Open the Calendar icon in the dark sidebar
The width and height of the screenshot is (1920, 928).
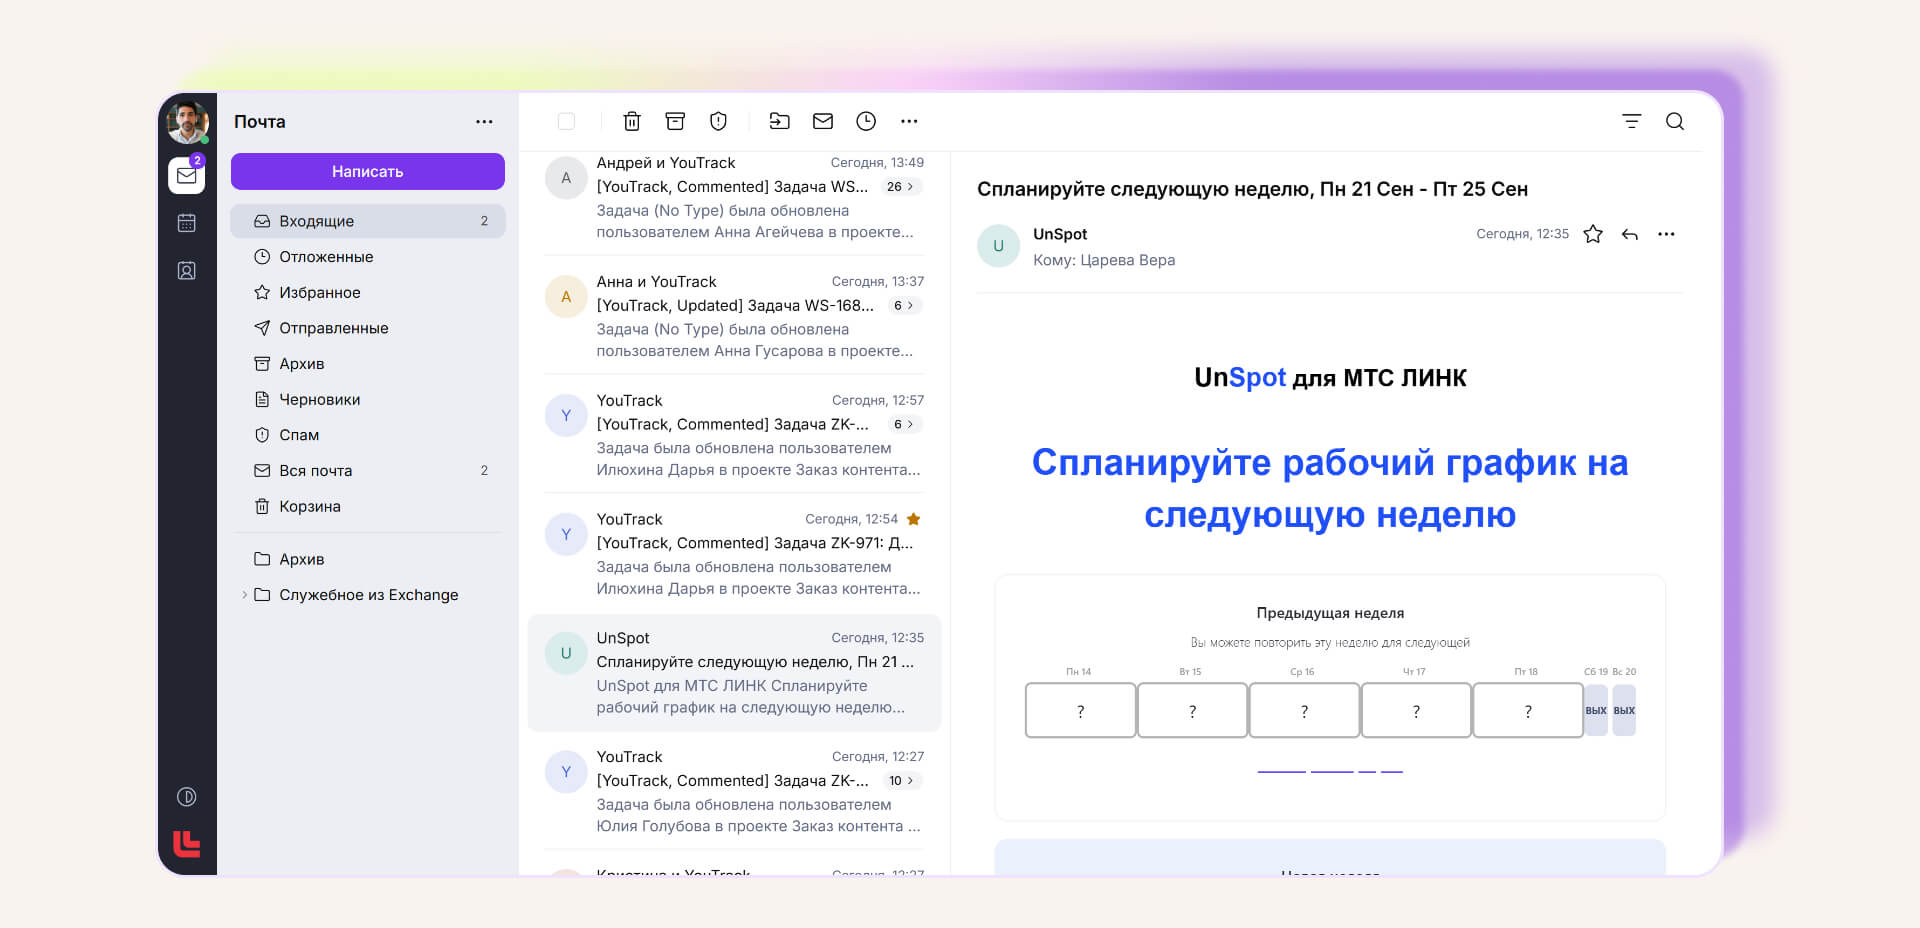[x=187, y=223]
